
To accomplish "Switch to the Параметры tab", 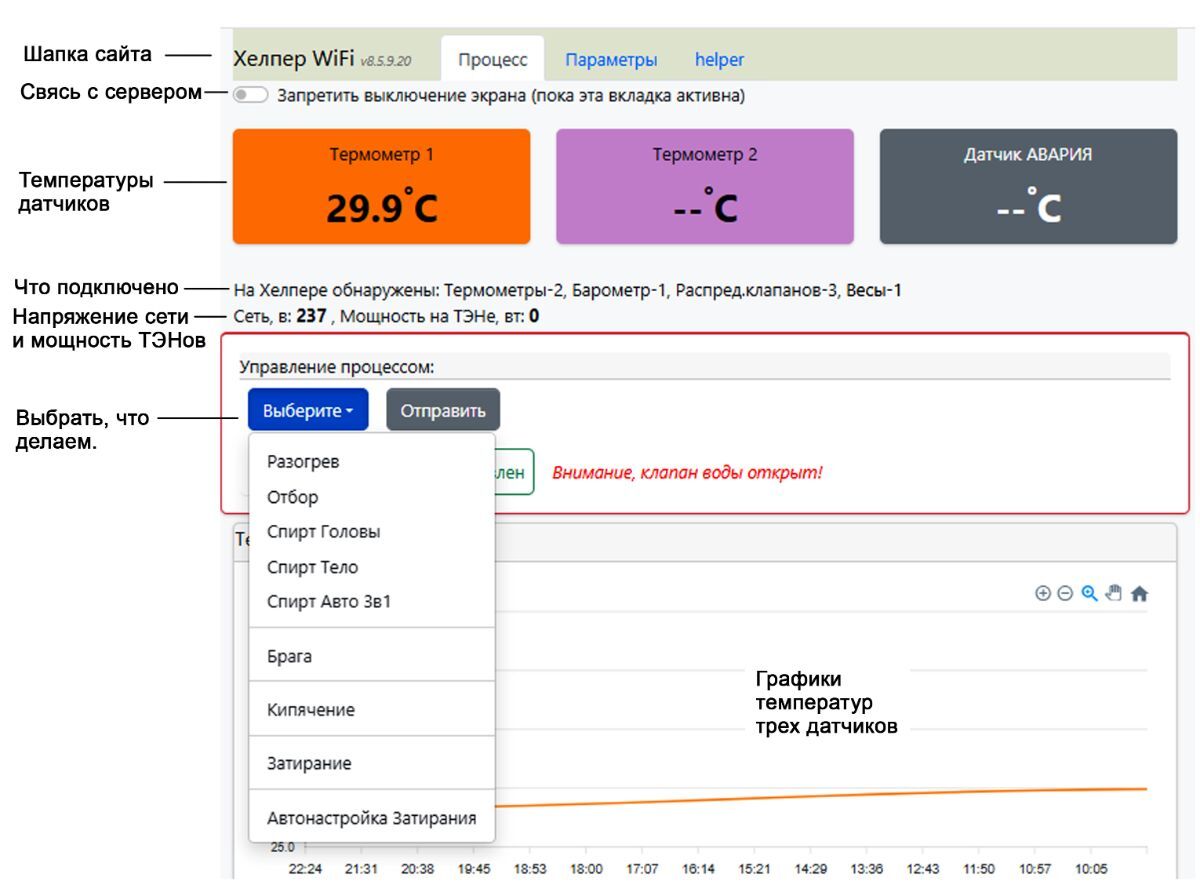I will [x=611, y=60].
